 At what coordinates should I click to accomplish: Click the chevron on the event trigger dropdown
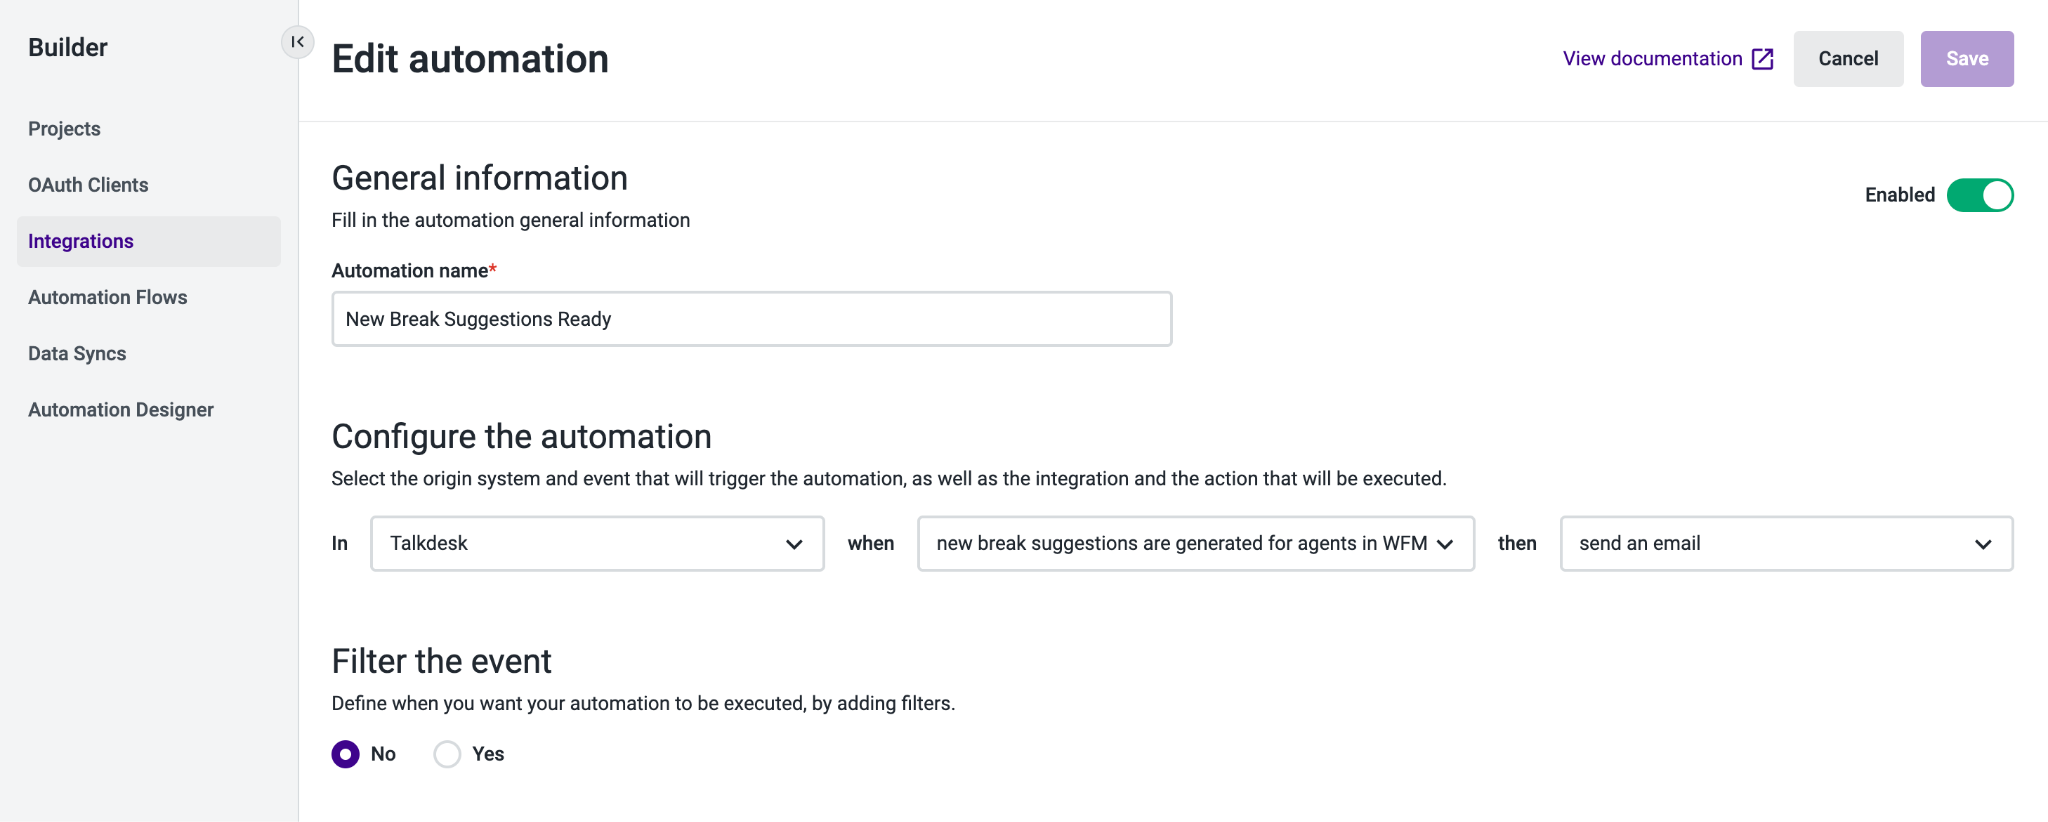1445,544
